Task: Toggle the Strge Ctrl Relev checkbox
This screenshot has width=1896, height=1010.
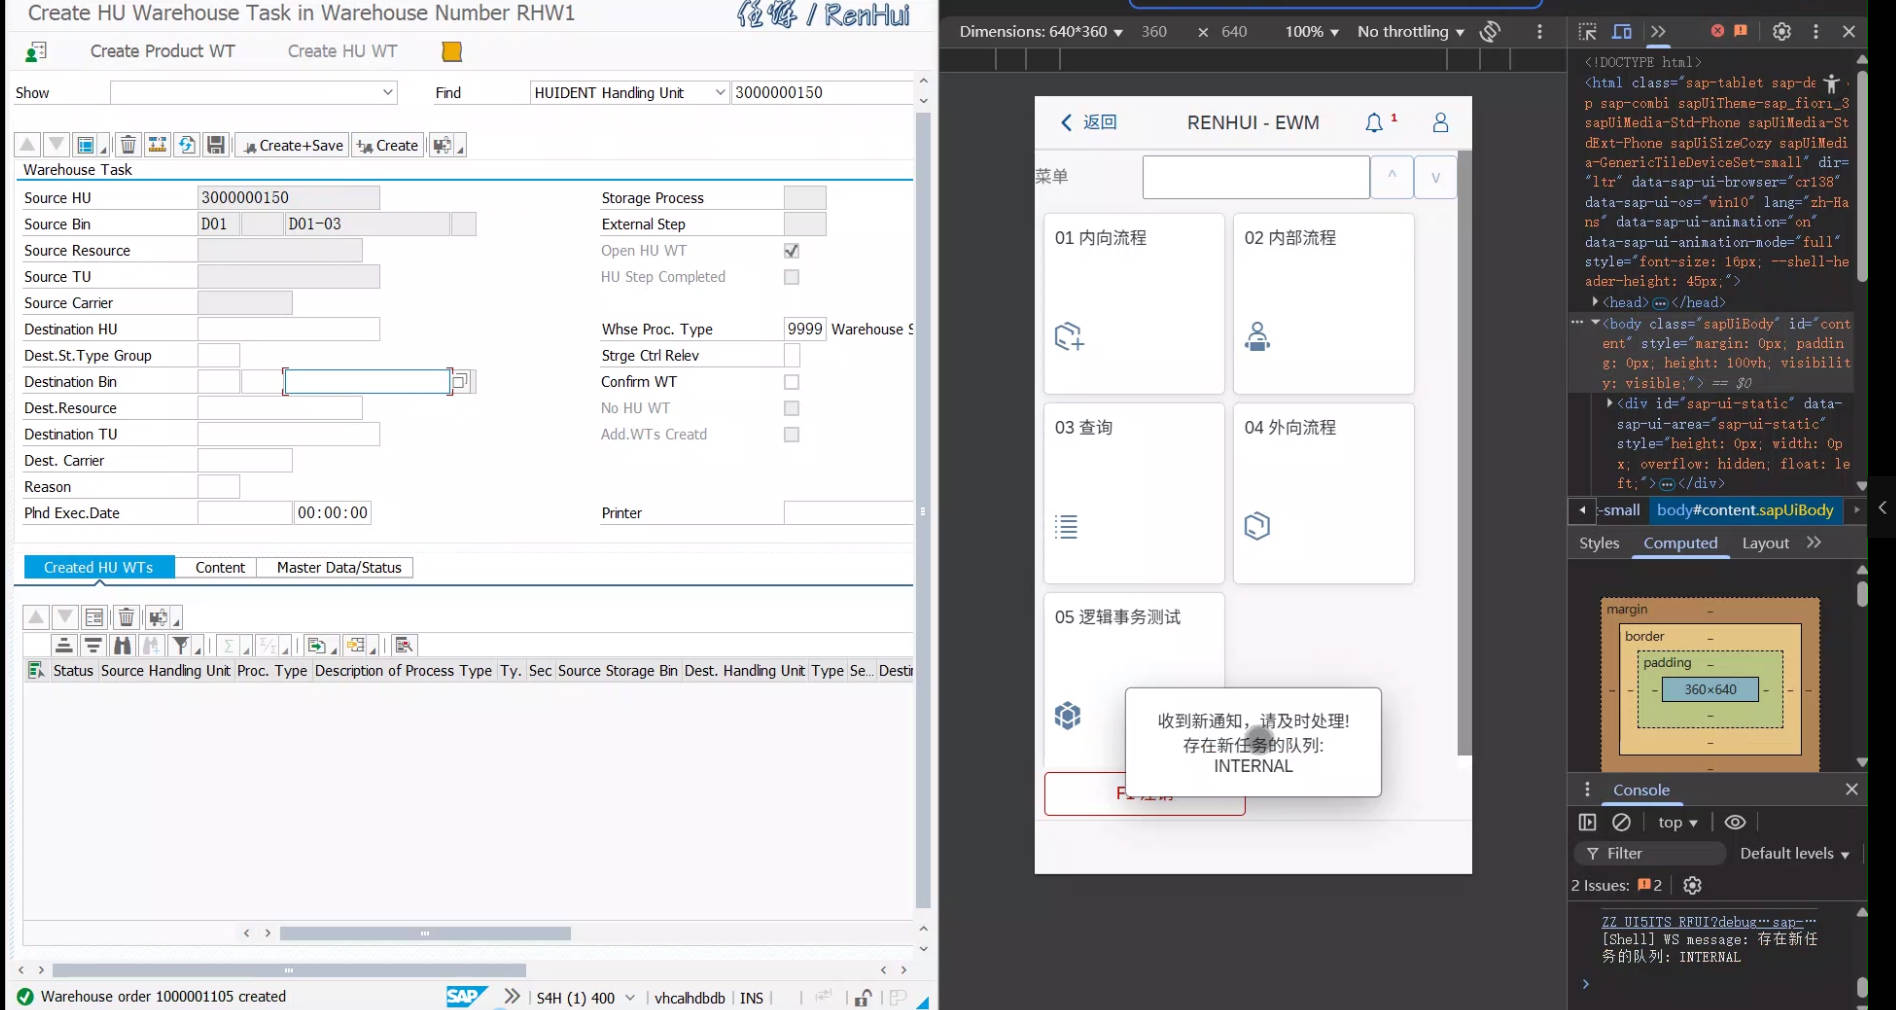Action: [792, 355]
